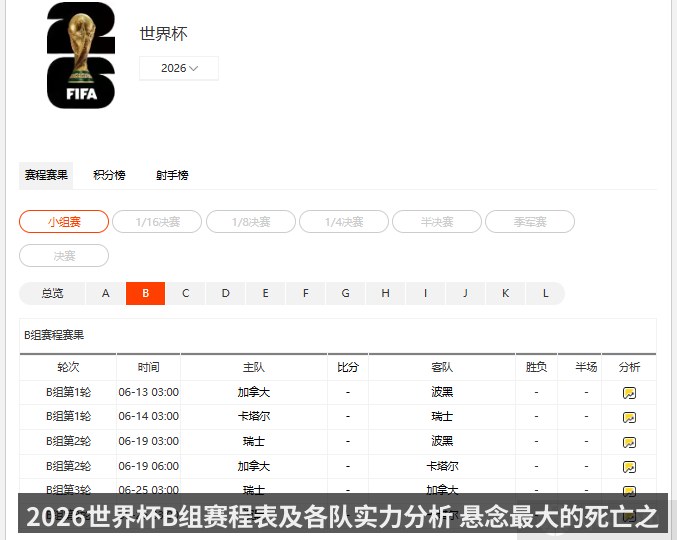Choose group G tab
This screenshot has width=677, height=540.
(345, 294)
